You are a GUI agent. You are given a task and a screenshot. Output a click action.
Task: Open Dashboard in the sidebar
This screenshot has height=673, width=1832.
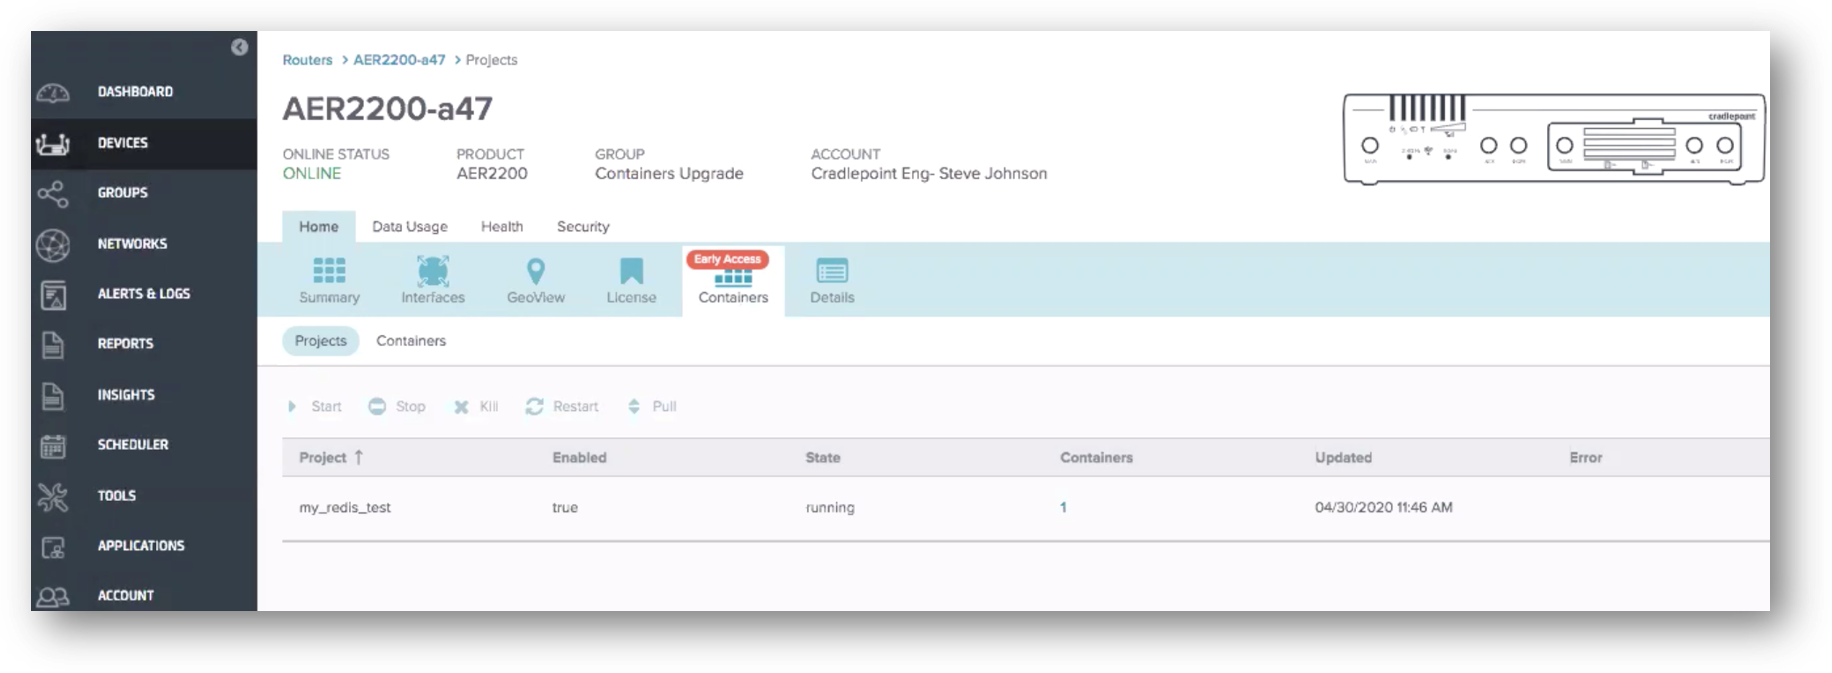(135, 92)
